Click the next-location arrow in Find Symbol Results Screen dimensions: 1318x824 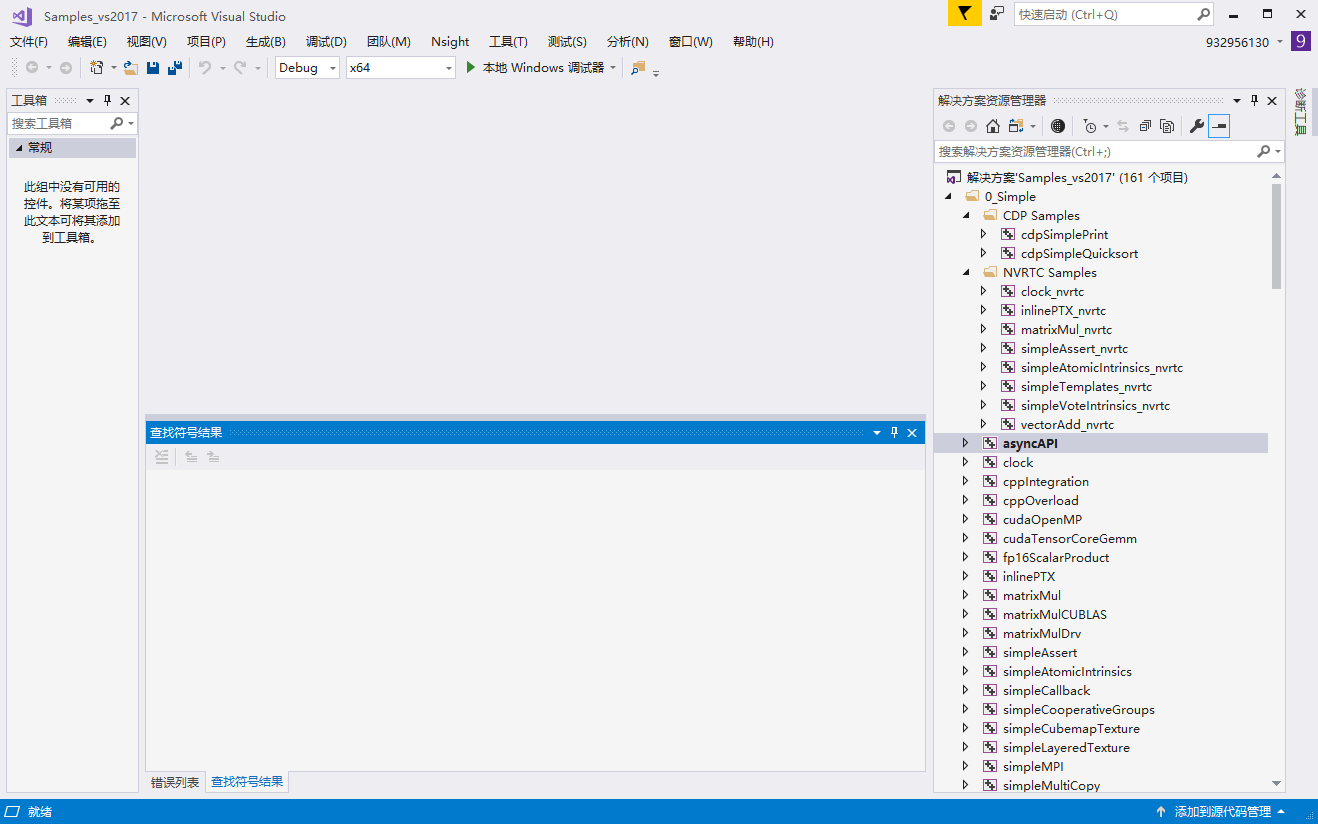coord(213,457)
